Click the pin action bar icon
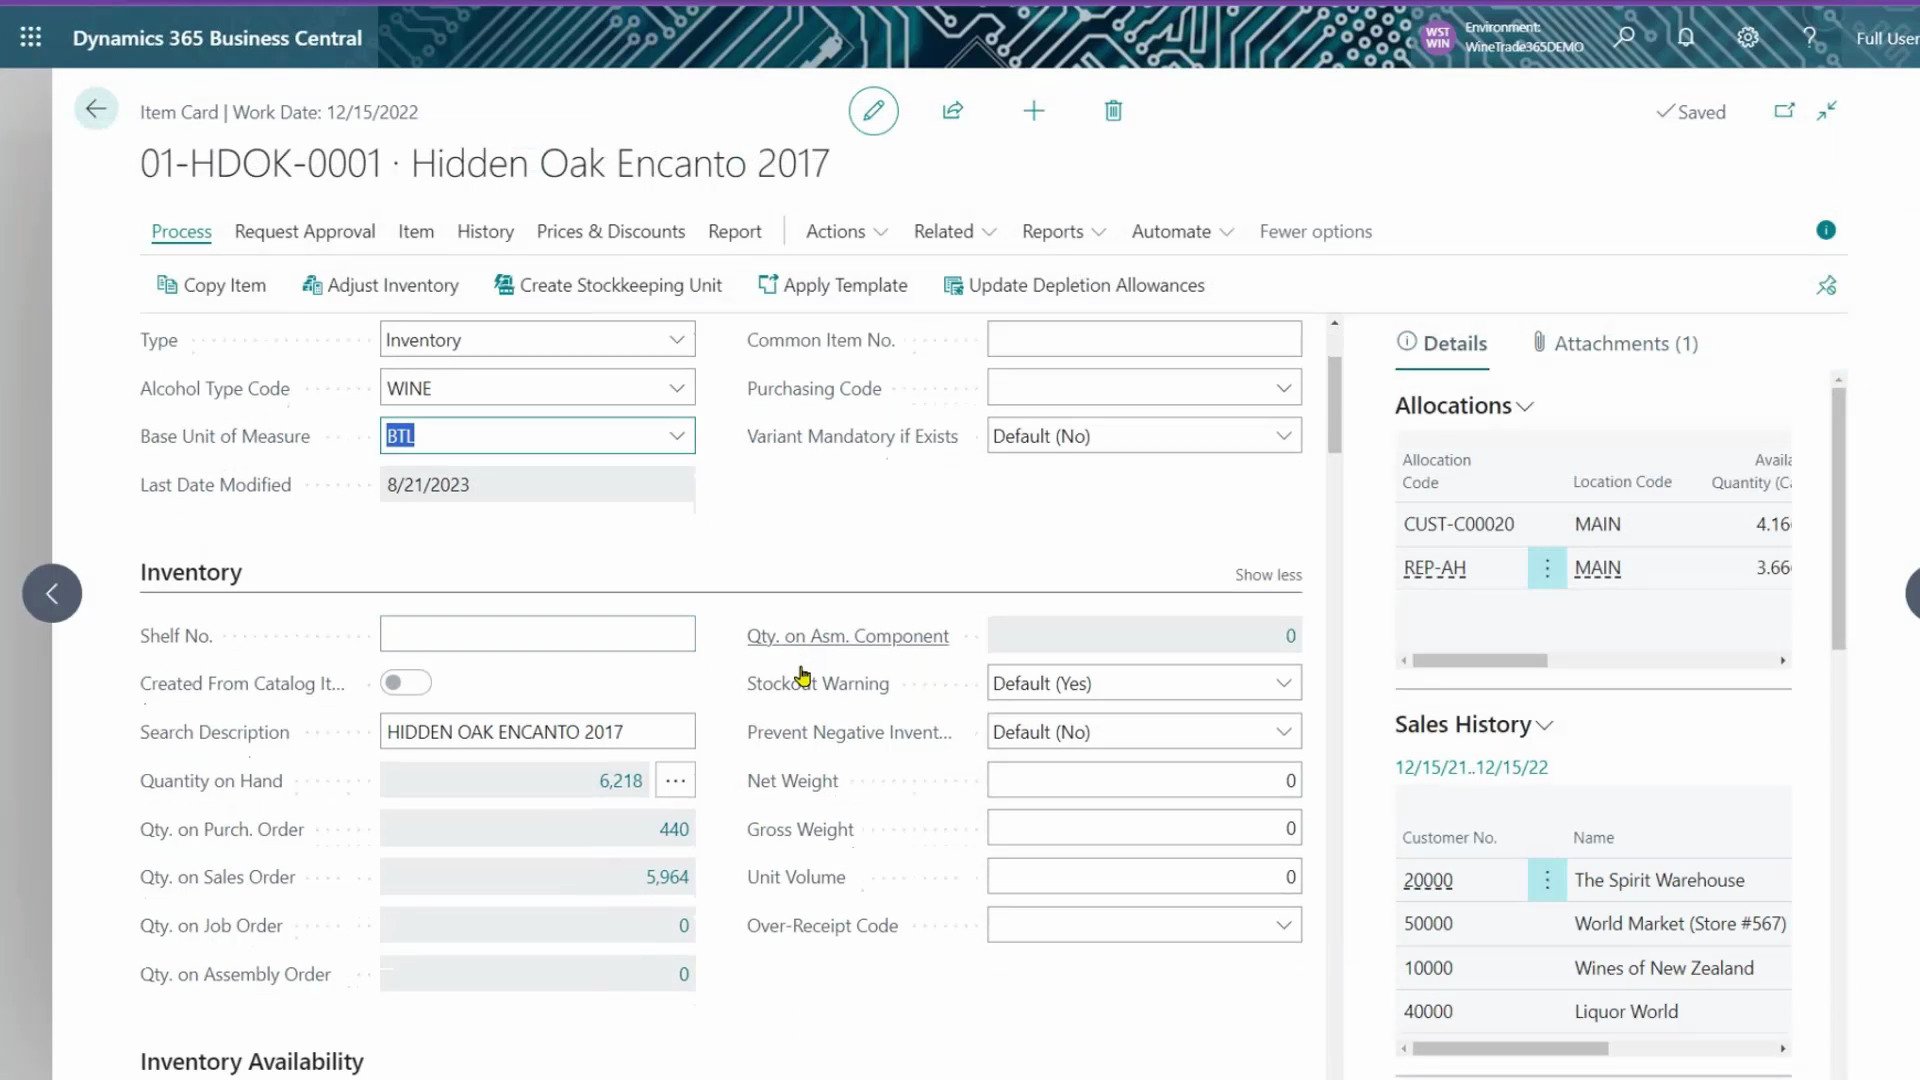 pyautogui.click(x=1826, y=286)
